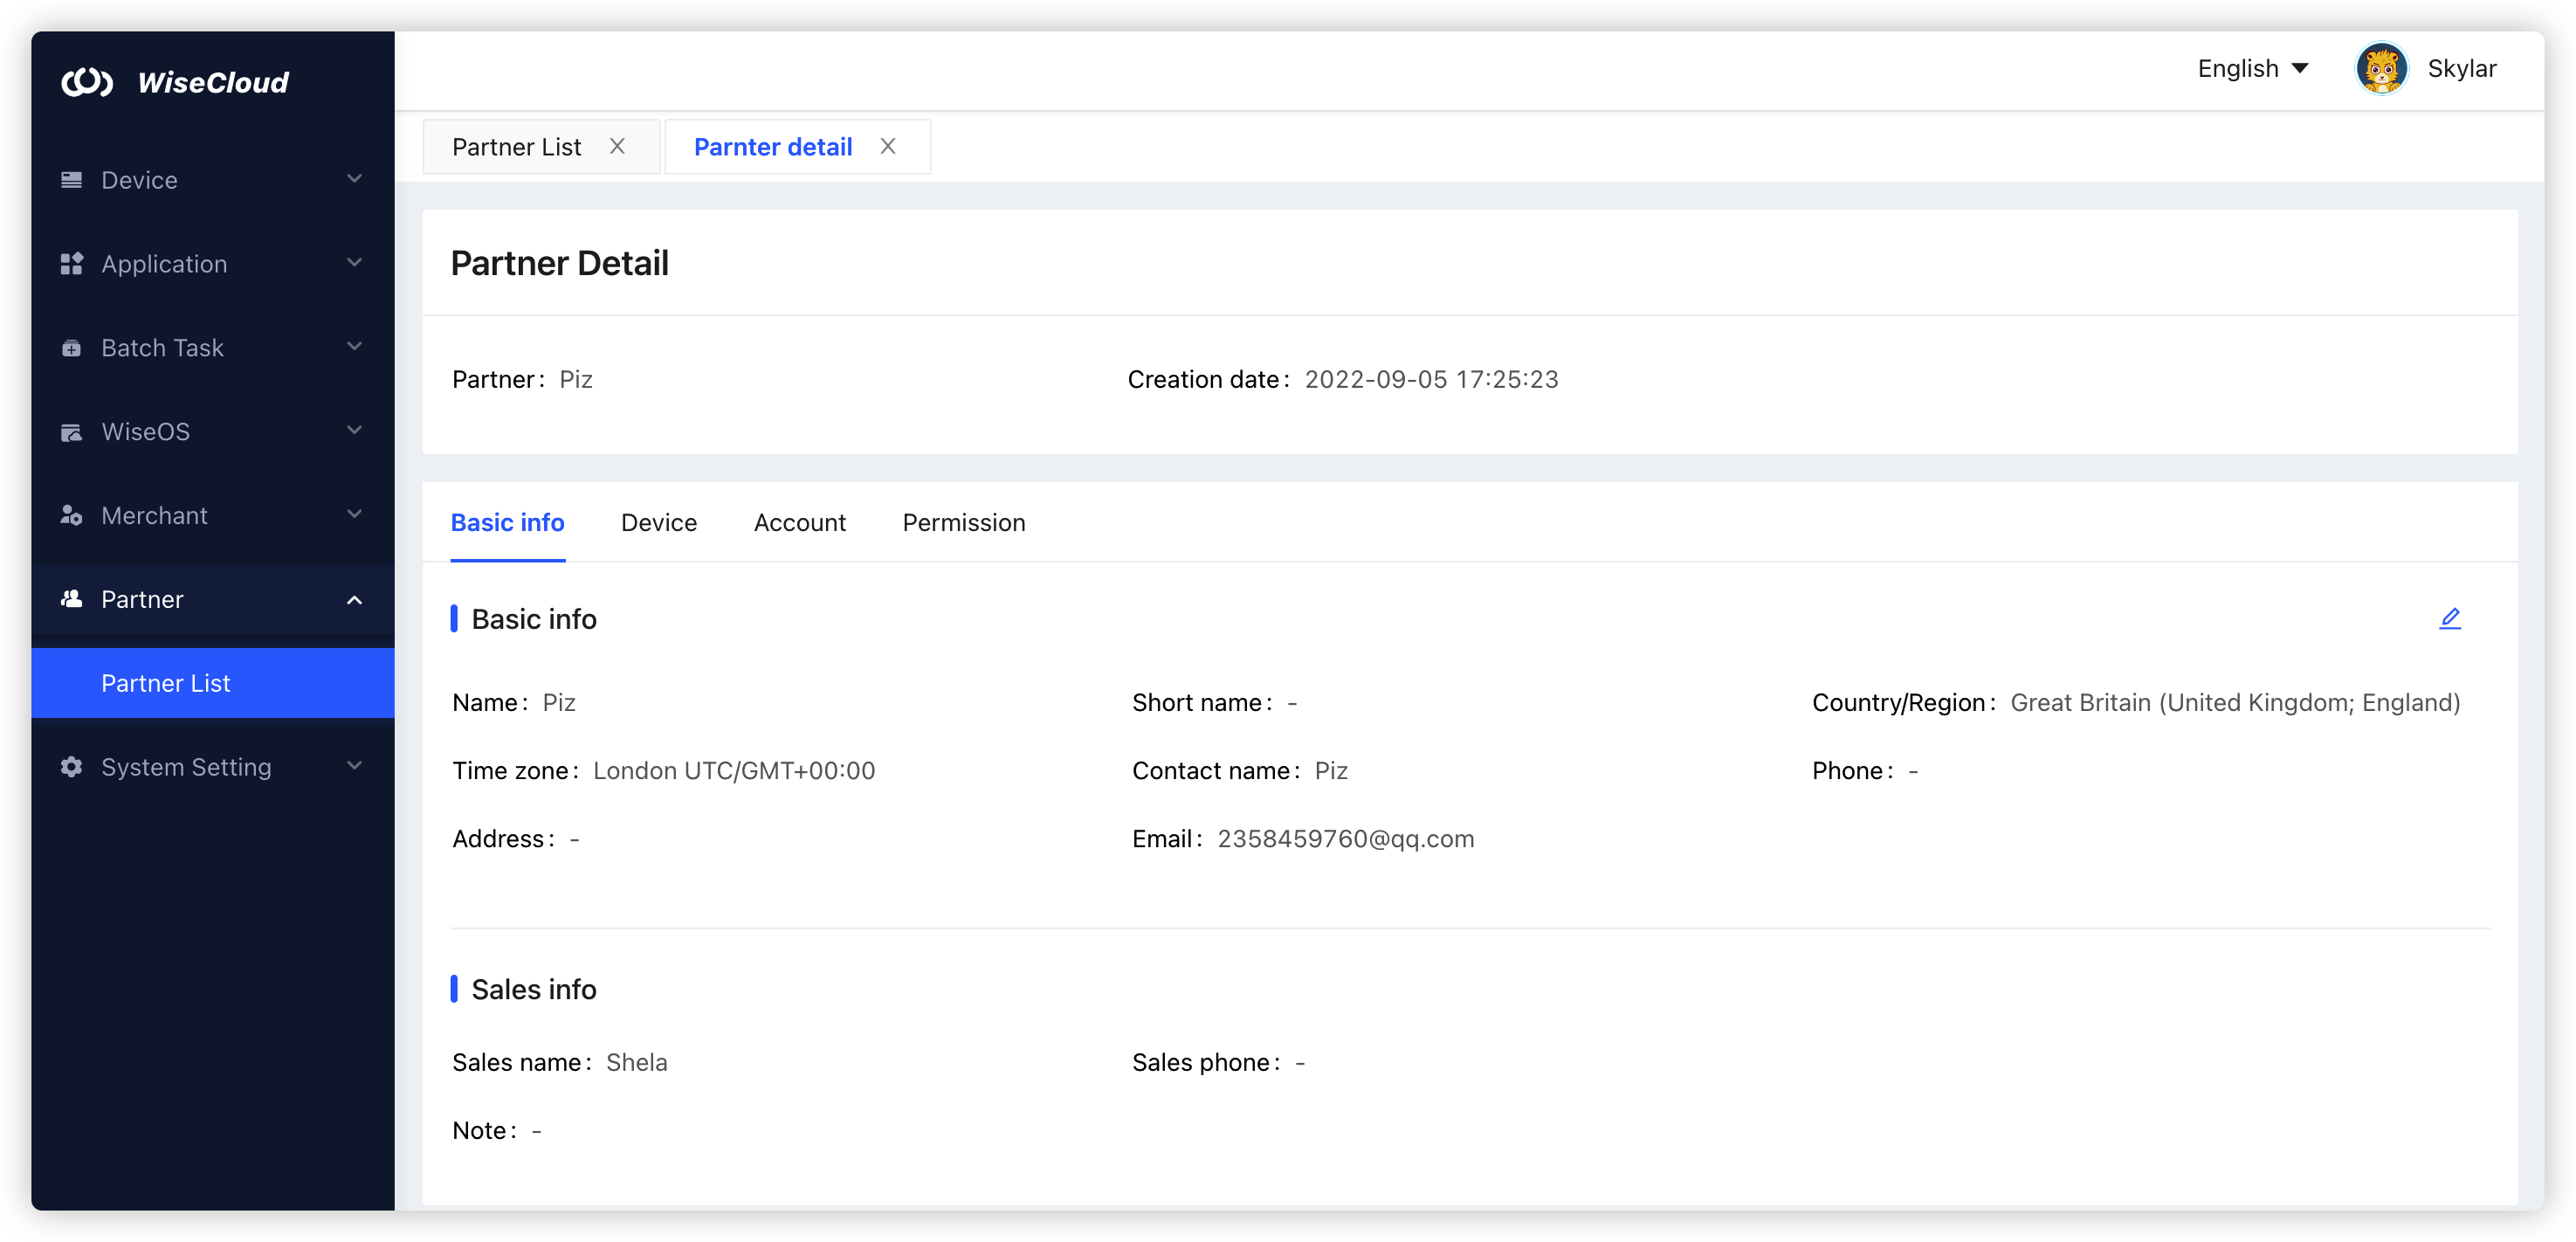Click the System Setting gear icon
2576x1242 pixels.
point(71,767)
